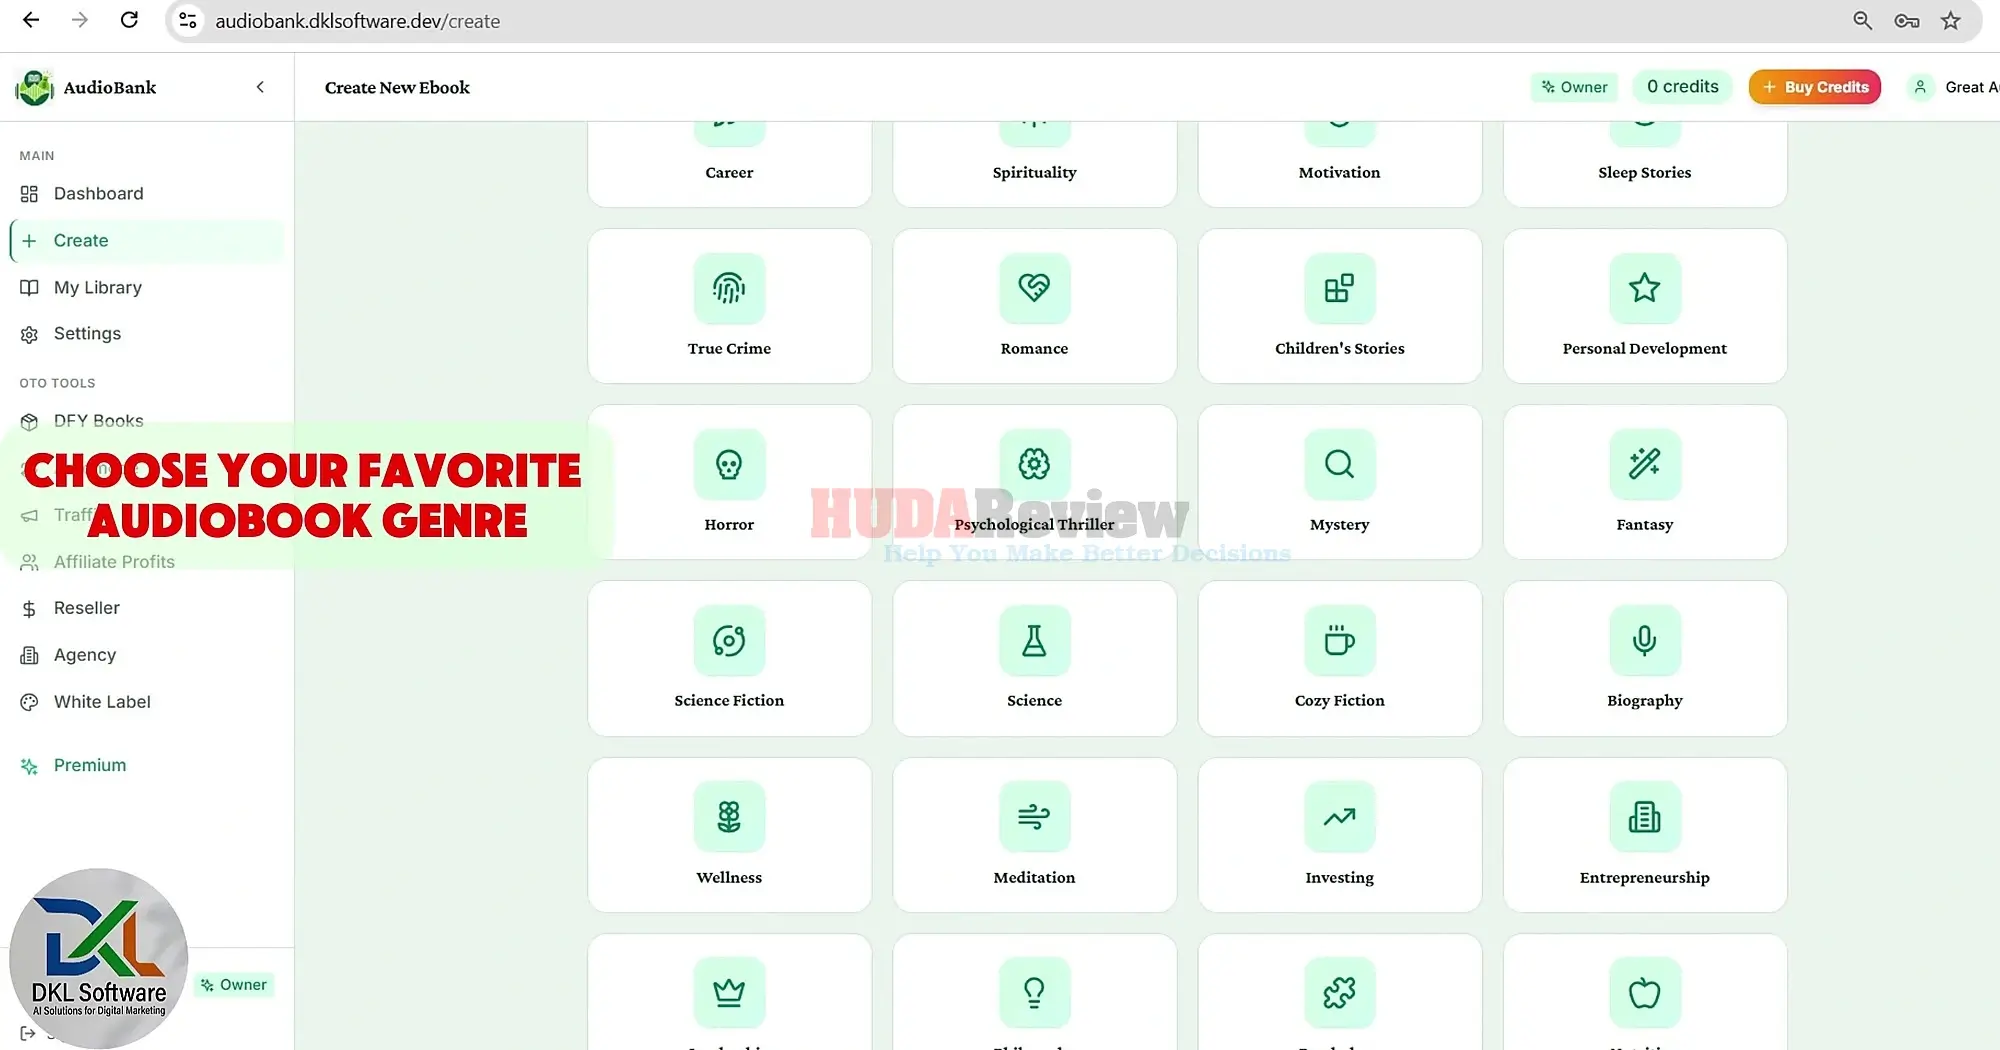Viewport: 2000px width, 1050px height.
Task: Select the Science flask icon
Action: tap(1034, 641)
